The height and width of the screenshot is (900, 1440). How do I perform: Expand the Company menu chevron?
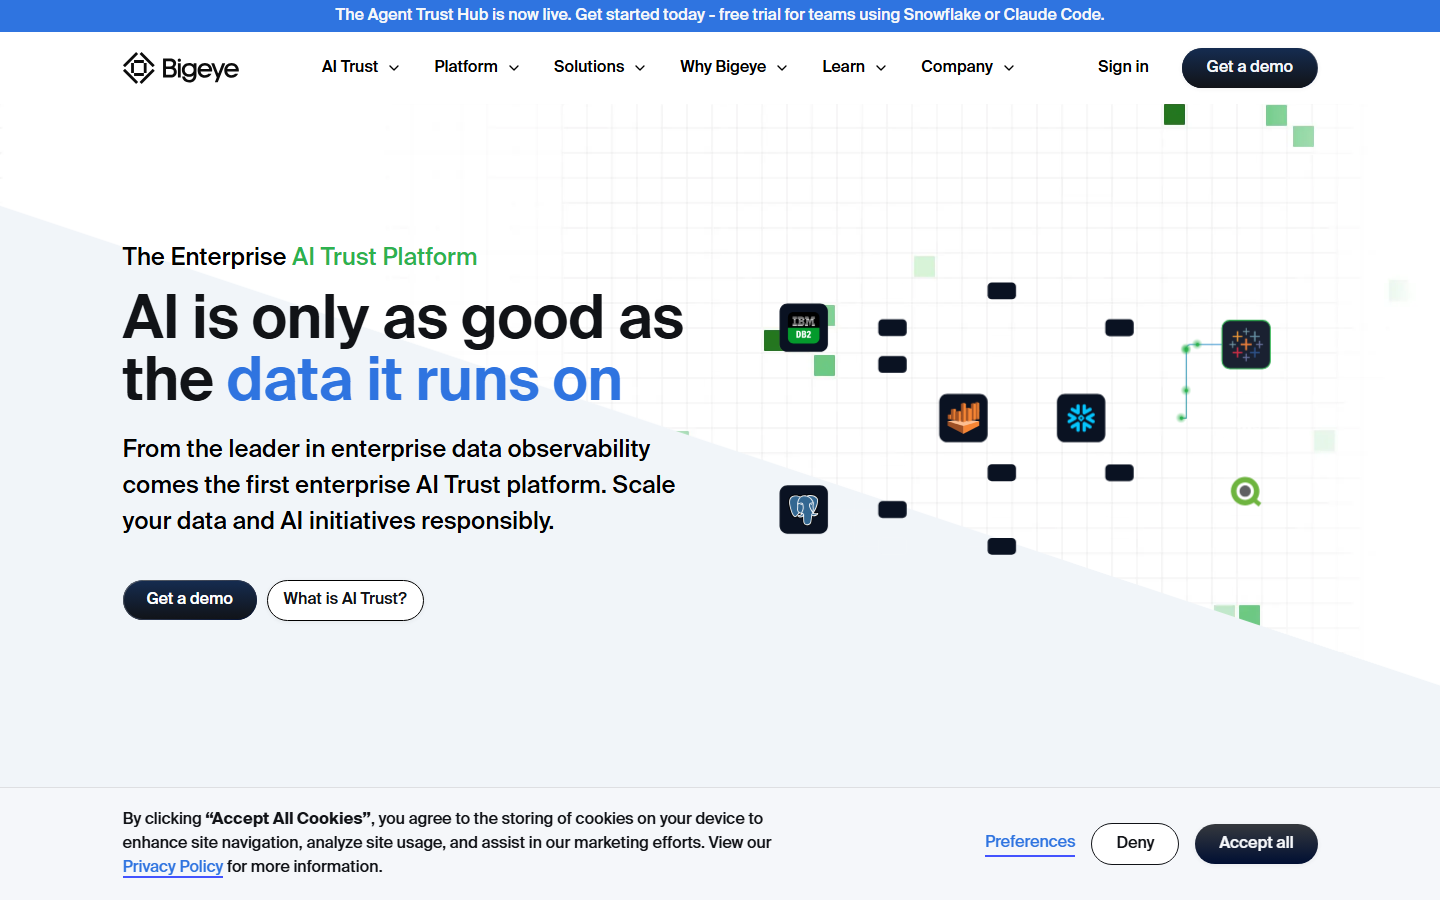(x=1009, y=68)
